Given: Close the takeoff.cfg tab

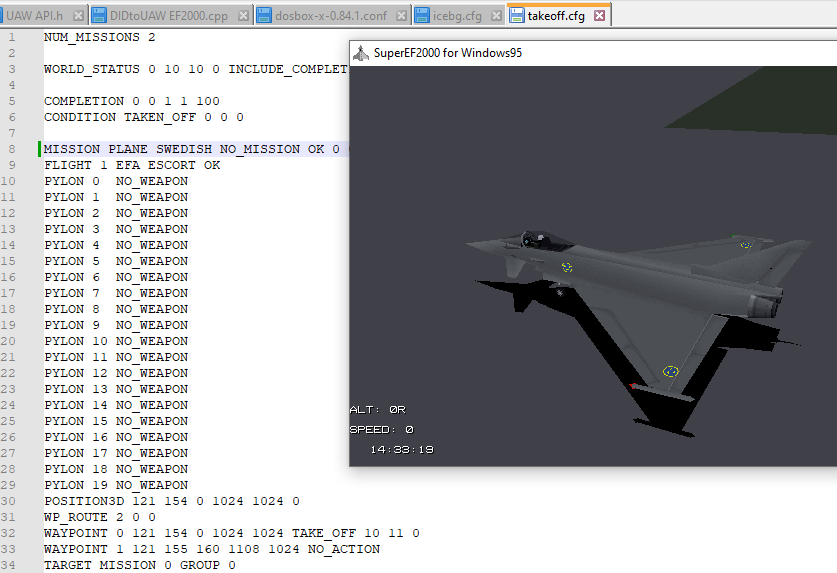Looking at the screenshot, I should [x=599, y=16].
